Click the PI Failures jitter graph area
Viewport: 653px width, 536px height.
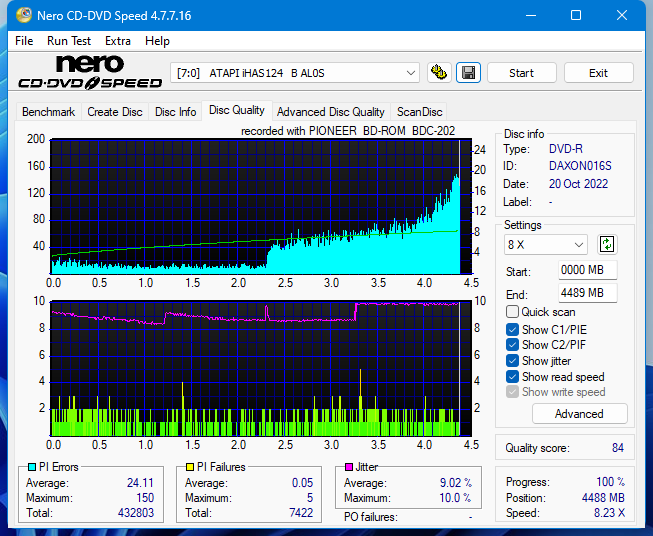coord(261,369)
